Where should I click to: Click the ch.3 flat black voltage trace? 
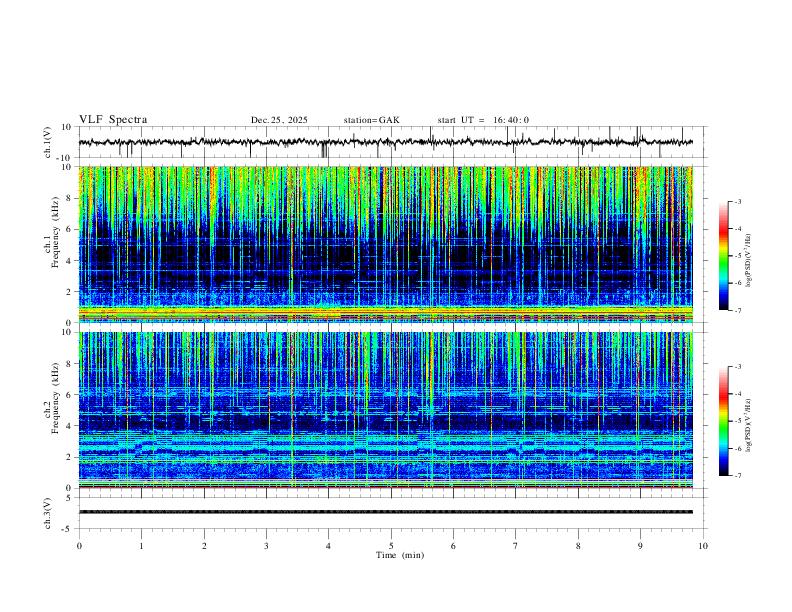(385, 512)
